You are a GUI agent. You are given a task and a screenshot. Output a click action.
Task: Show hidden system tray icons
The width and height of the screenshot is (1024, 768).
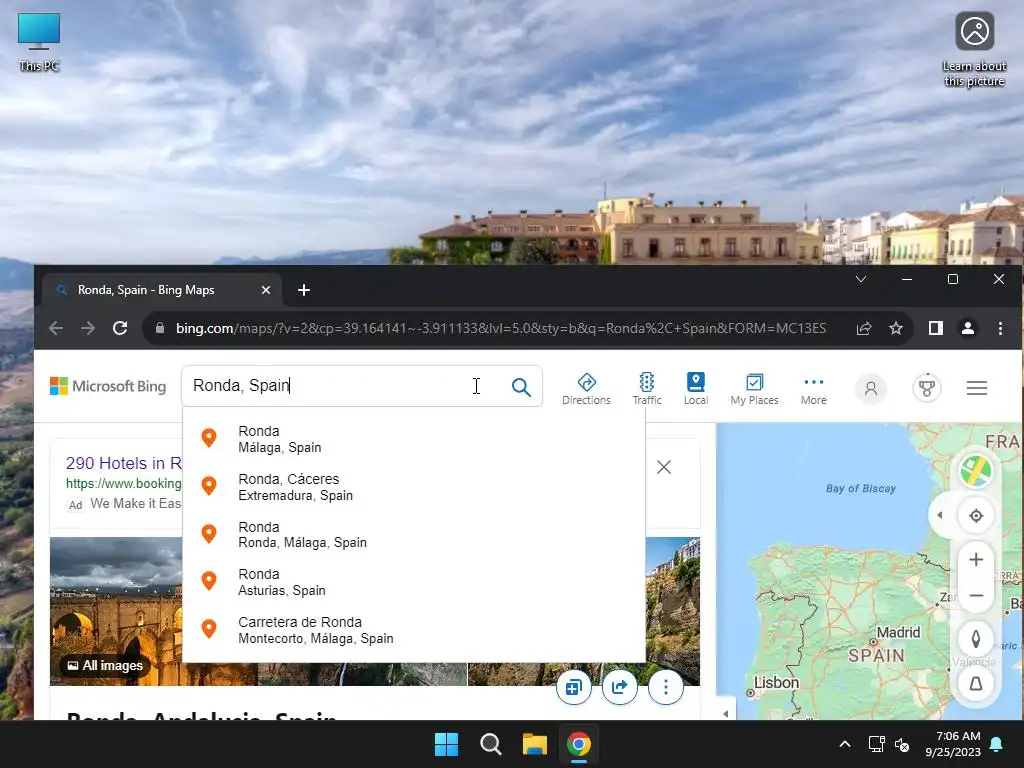844,744
